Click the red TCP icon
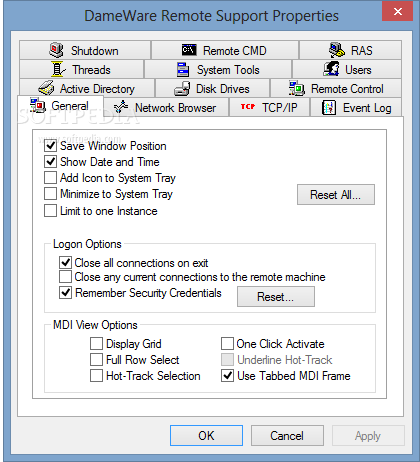Screen dimensions: 420x462 248,107
